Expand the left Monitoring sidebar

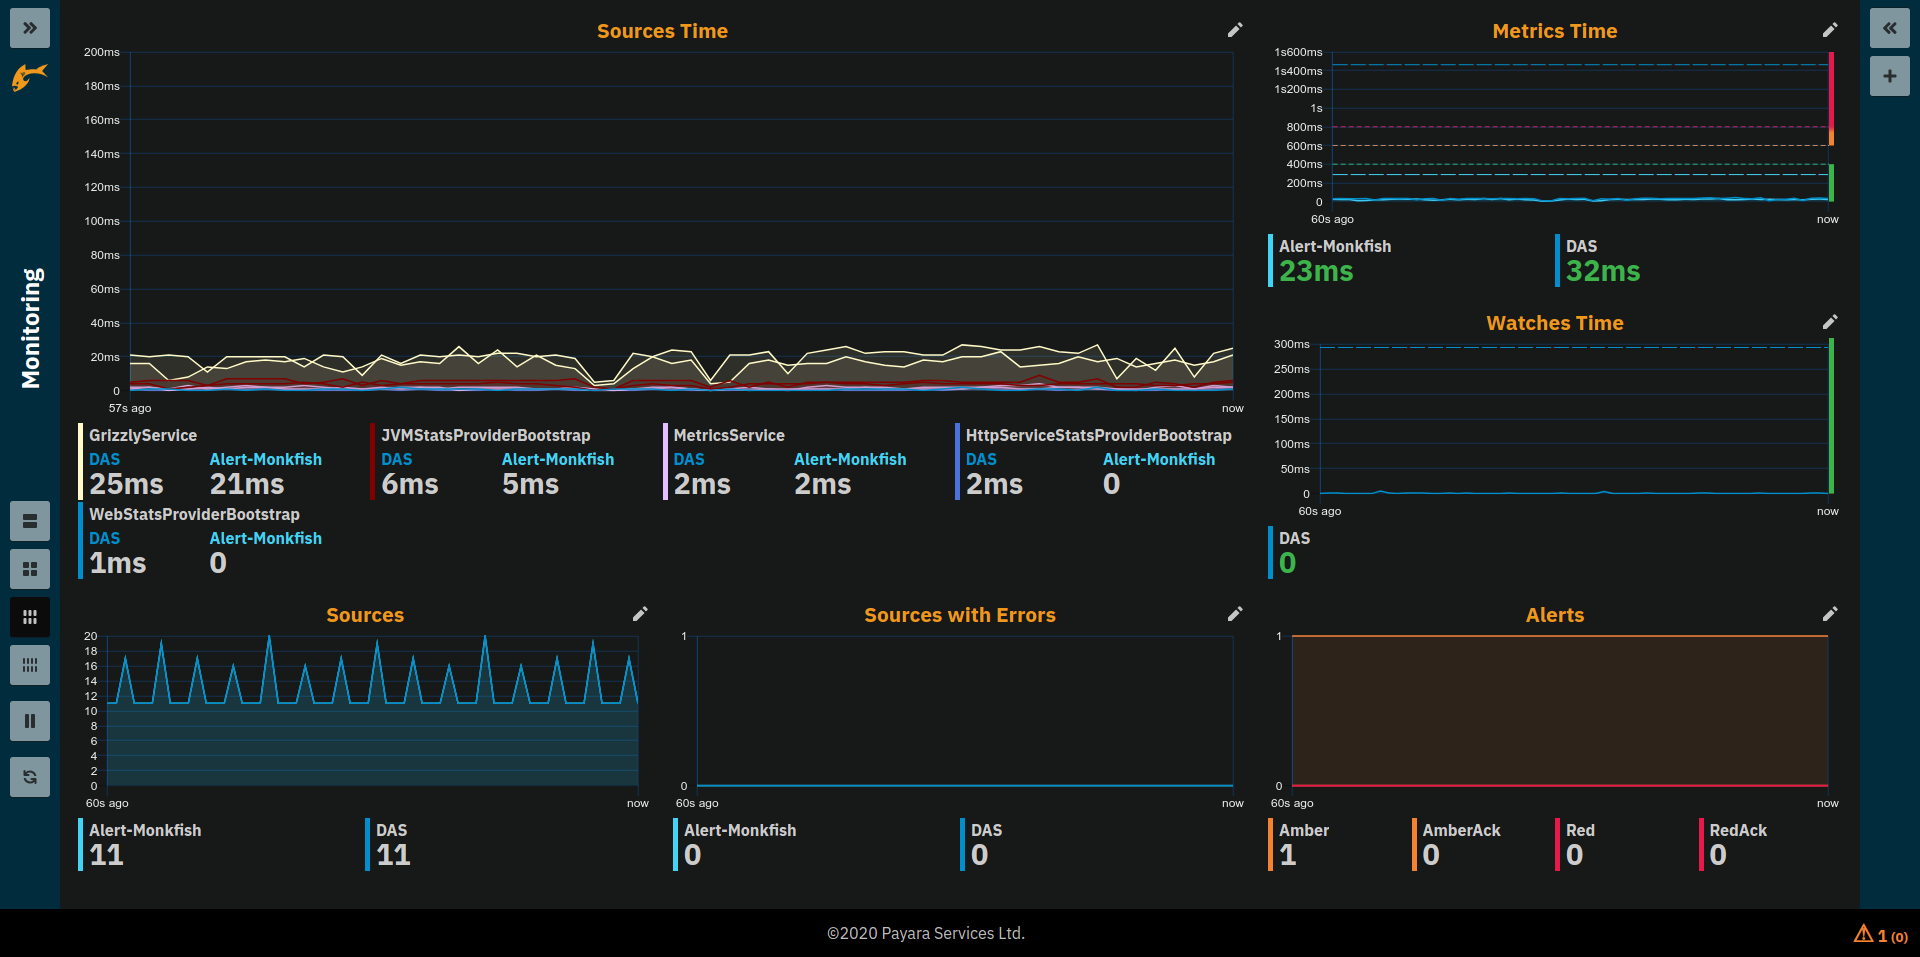coord(30,28)
